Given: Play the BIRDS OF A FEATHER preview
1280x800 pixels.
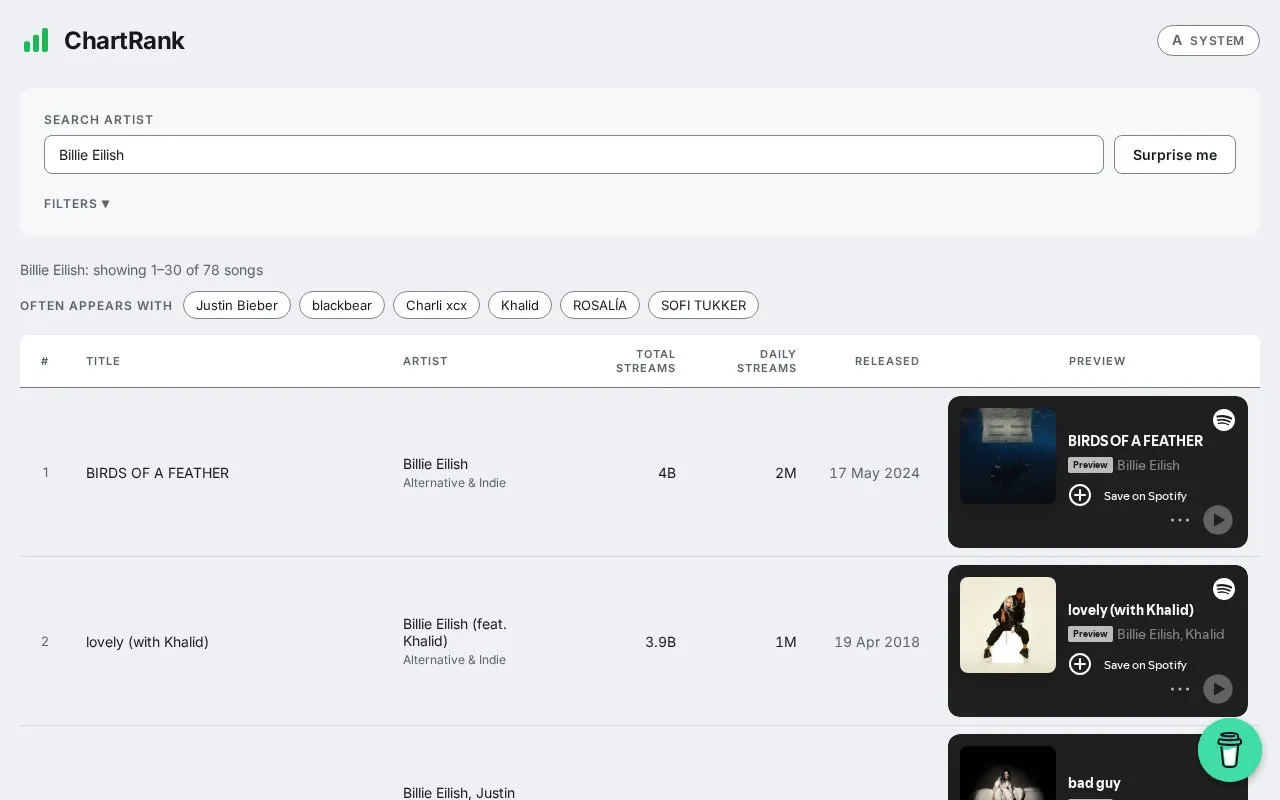Looking at the screenshot, I should [1217, 520].
